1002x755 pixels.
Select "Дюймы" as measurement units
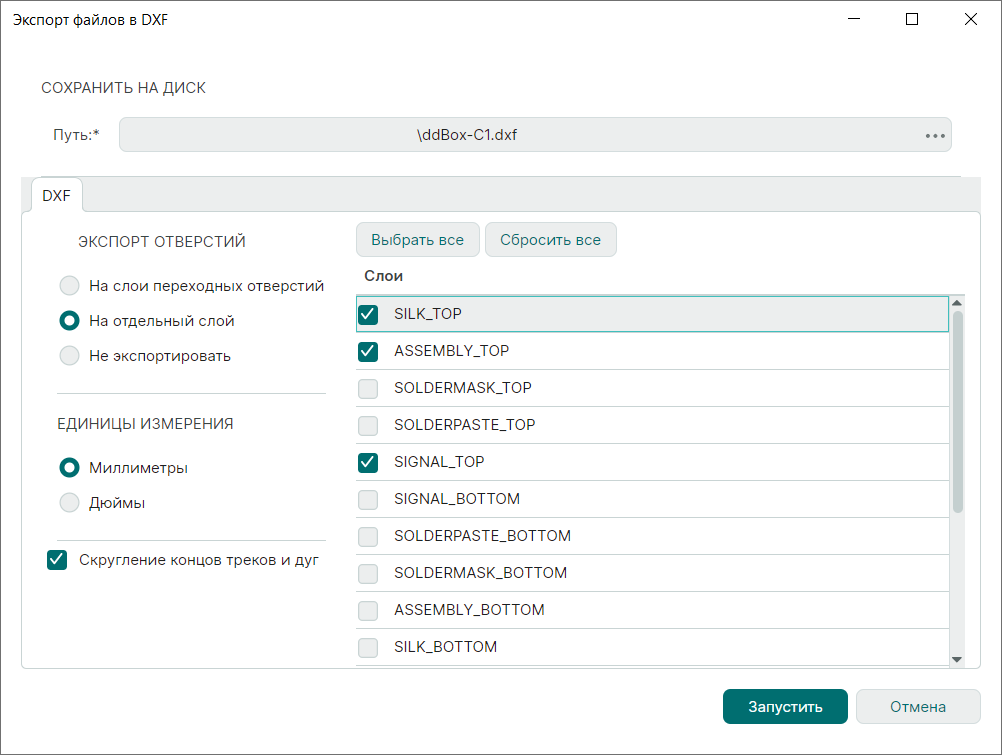click(69, 503)
